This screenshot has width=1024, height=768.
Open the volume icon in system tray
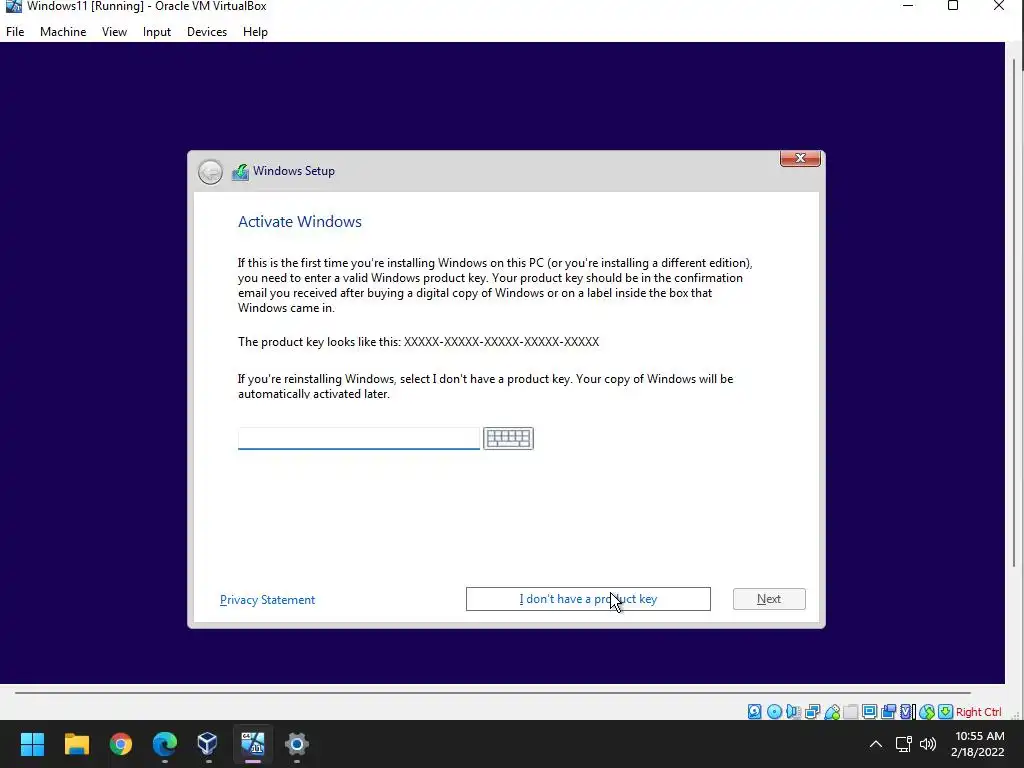click(927, 744)
